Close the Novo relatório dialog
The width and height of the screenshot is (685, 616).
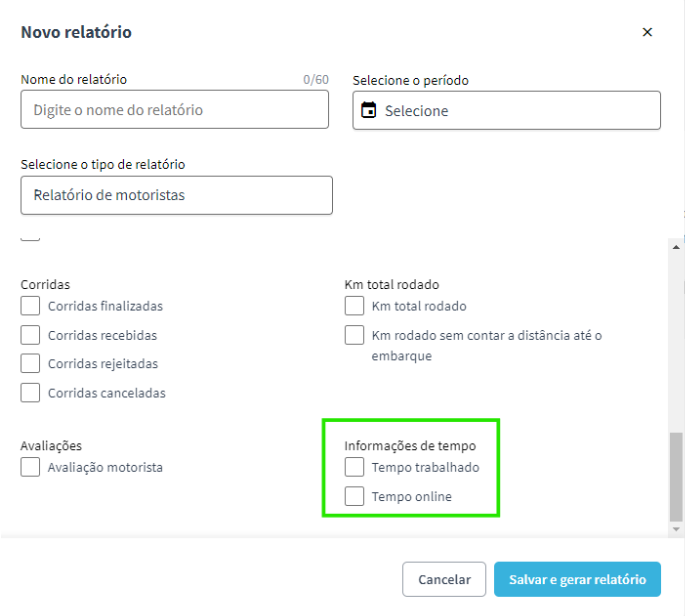click(647, 32)
